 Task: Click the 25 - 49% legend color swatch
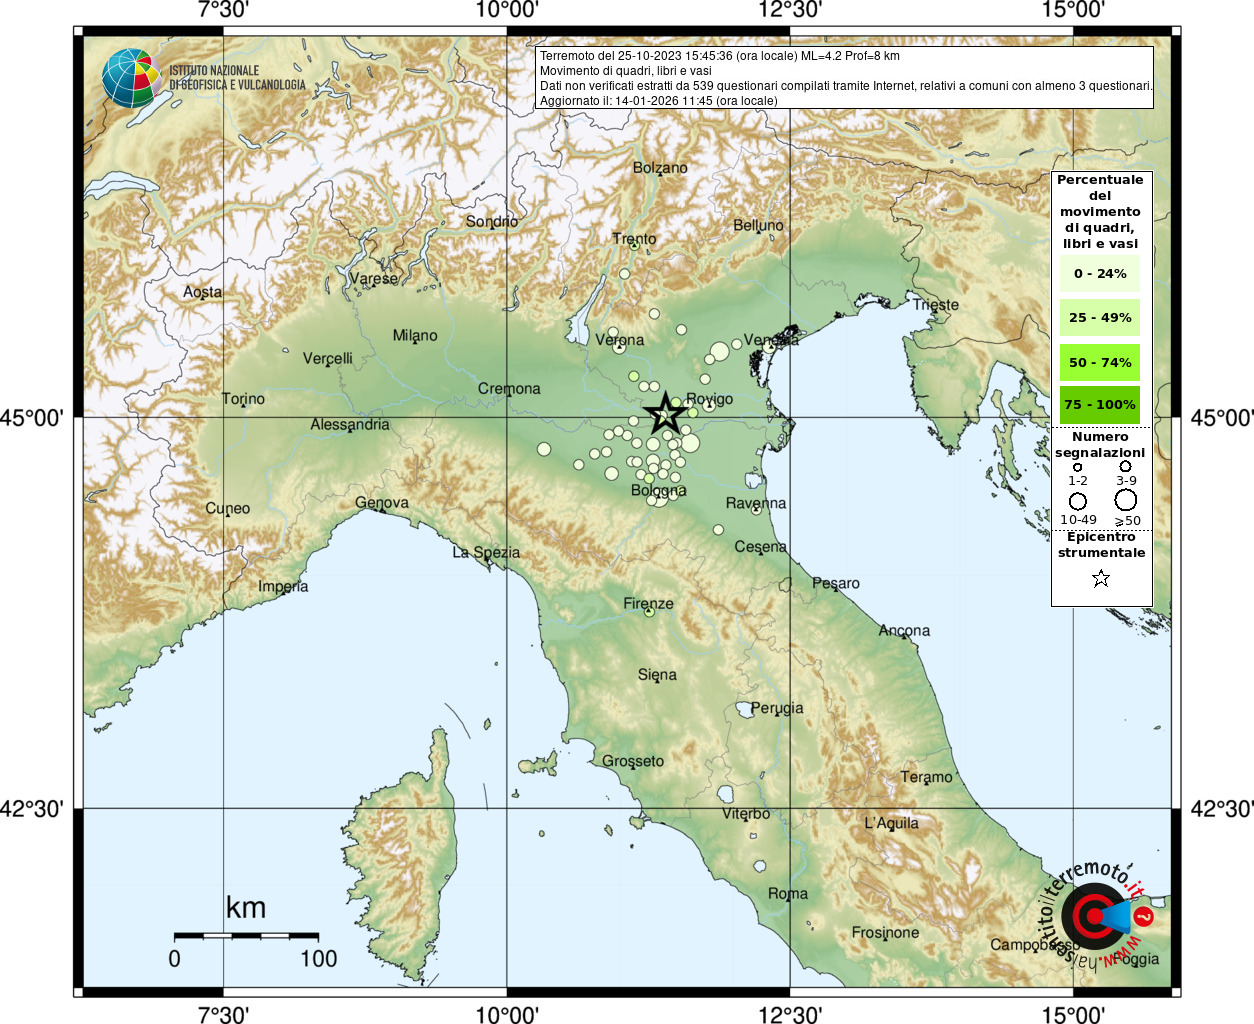pyautogui.click(x=1100, y=317)
